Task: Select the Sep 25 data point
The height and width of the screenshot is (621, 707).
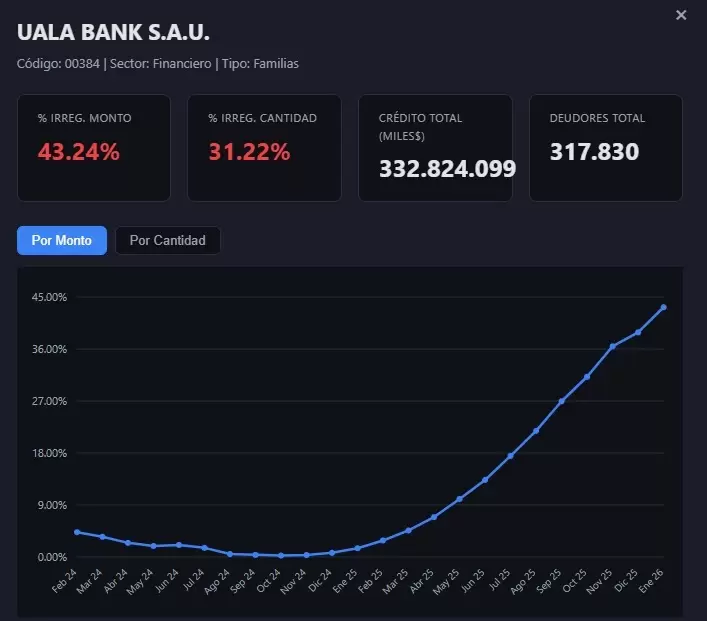Action: pyautogui.click(x=562, y=401)
